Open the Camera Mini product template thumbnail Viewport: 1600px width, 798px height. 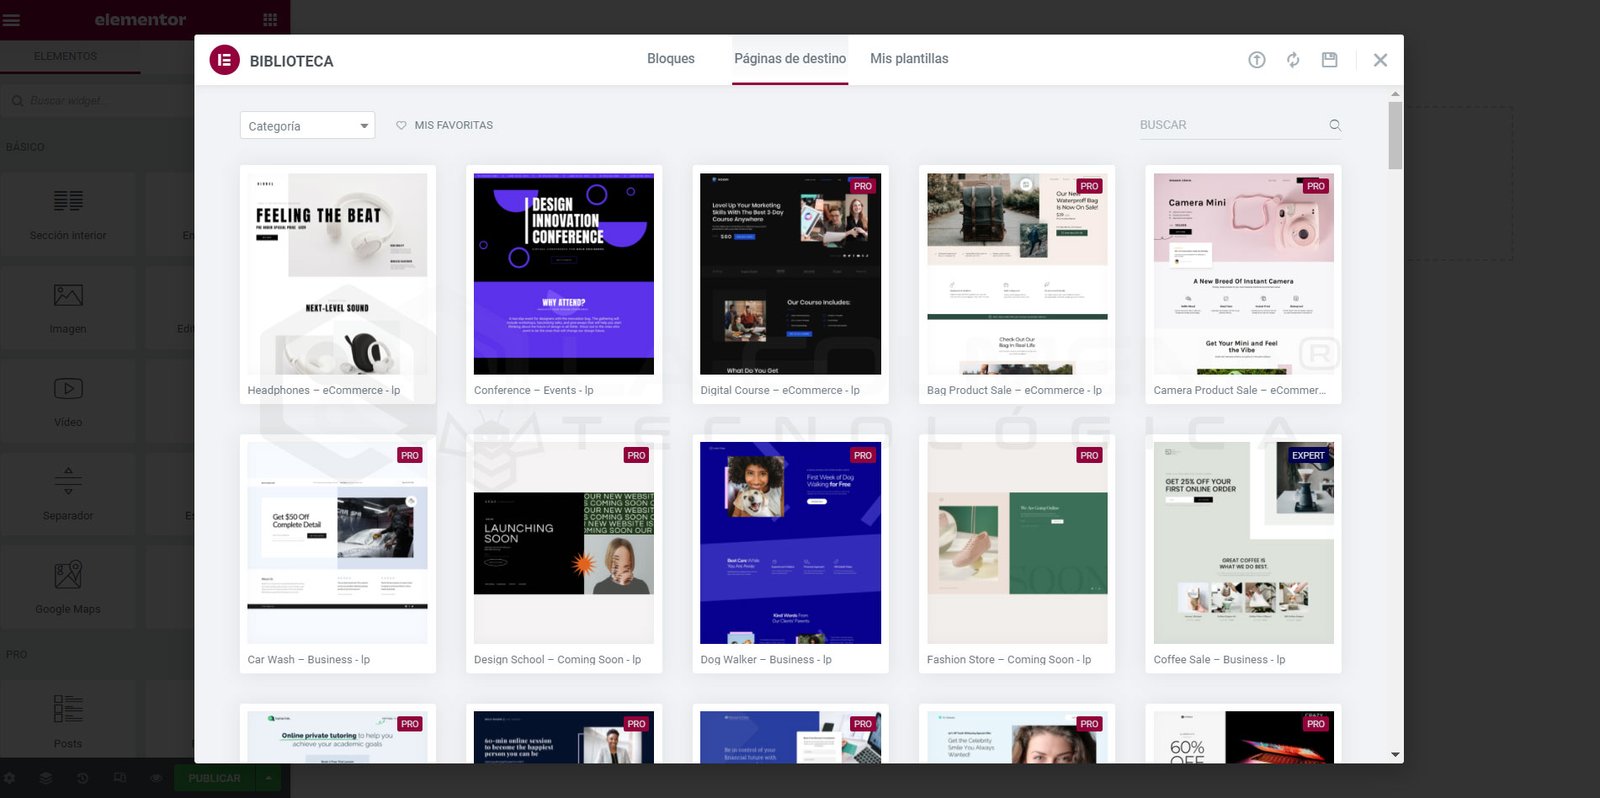pos(1243,274)
